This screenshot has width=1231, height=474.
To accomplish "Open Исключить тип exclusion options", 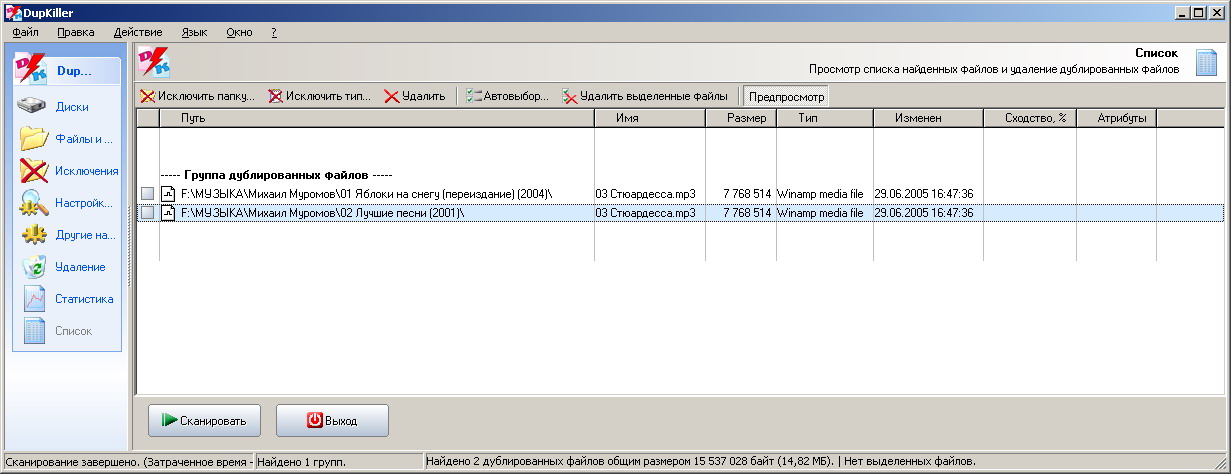I will [x=319, y=97].
